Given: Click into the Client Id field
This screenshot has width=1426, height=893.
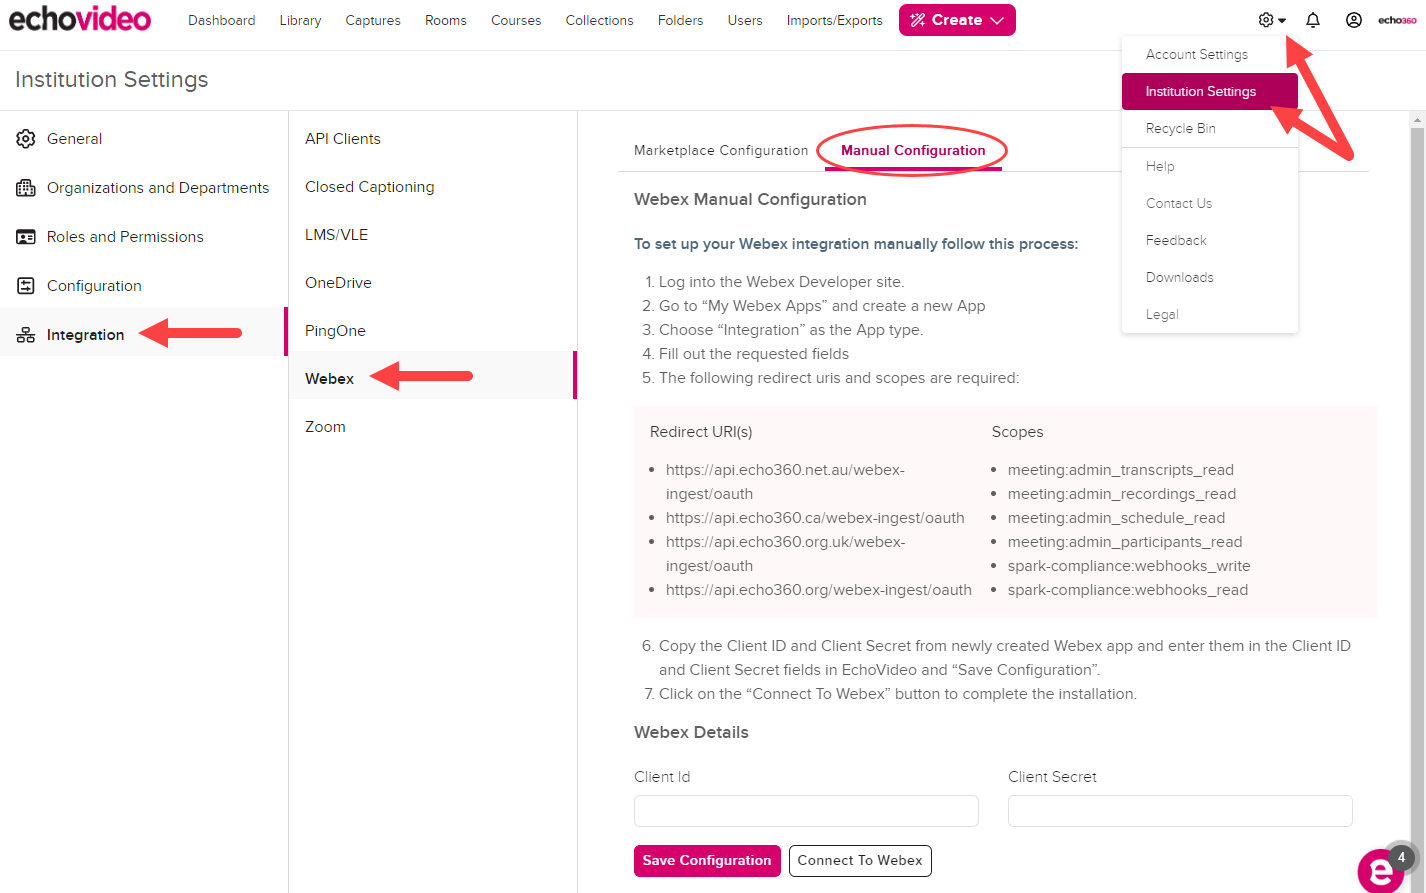Looking at the screenshot, I should coord(805,811).
